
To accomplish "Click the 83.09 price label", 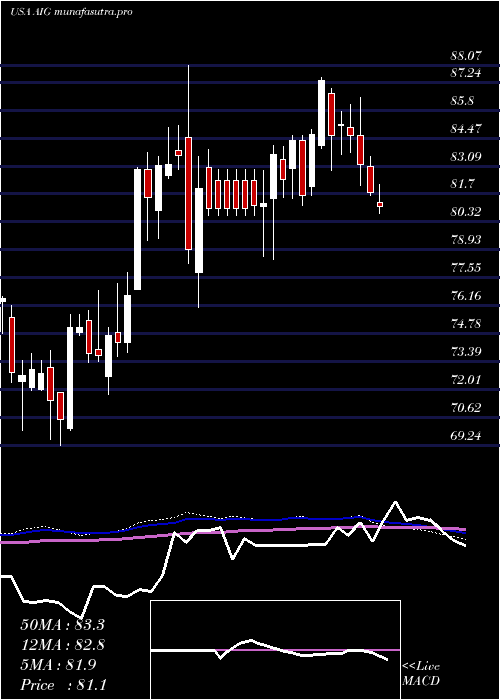I will [466, 157].
